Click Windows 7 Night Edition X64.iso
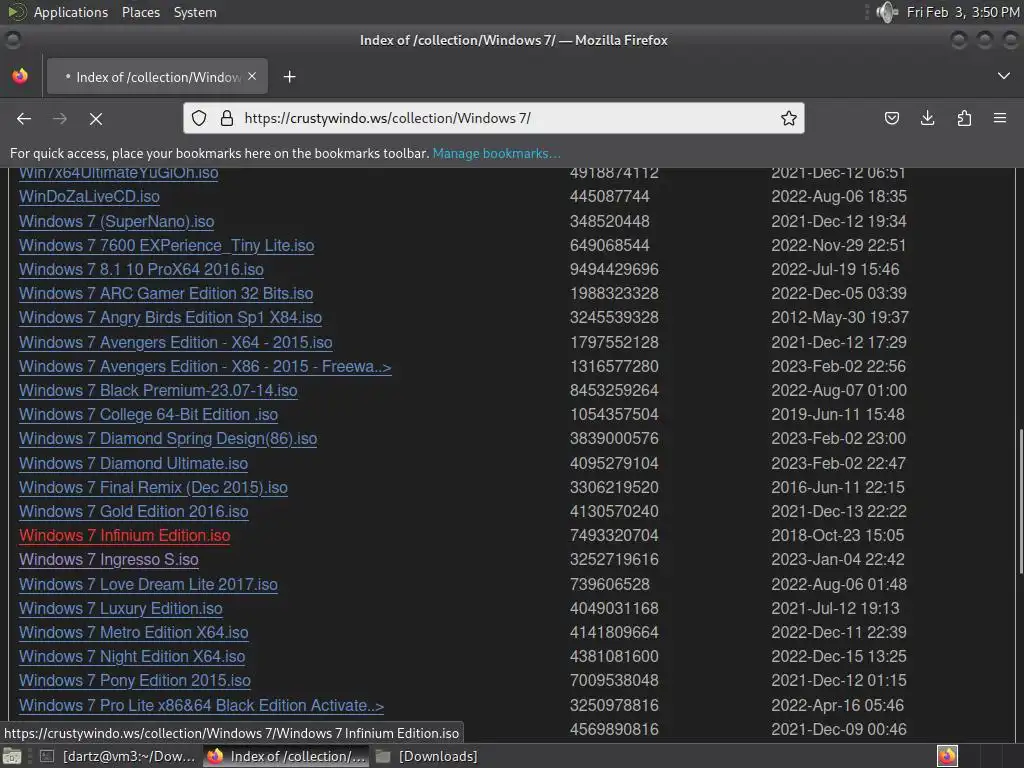Viewport: 1024px width, 768px height. pos(132,656)
